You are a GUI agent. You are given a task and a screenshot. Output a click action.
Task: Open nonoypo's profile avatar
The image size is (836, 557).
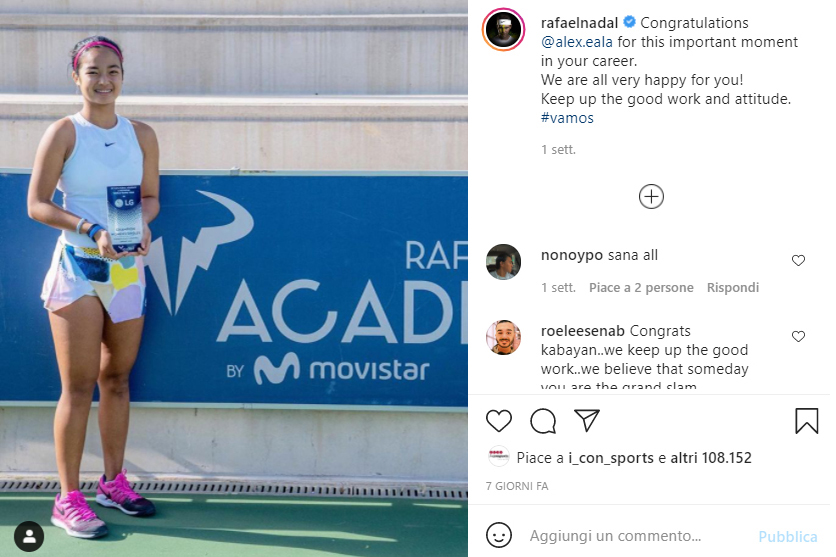[x=504, y=262]
